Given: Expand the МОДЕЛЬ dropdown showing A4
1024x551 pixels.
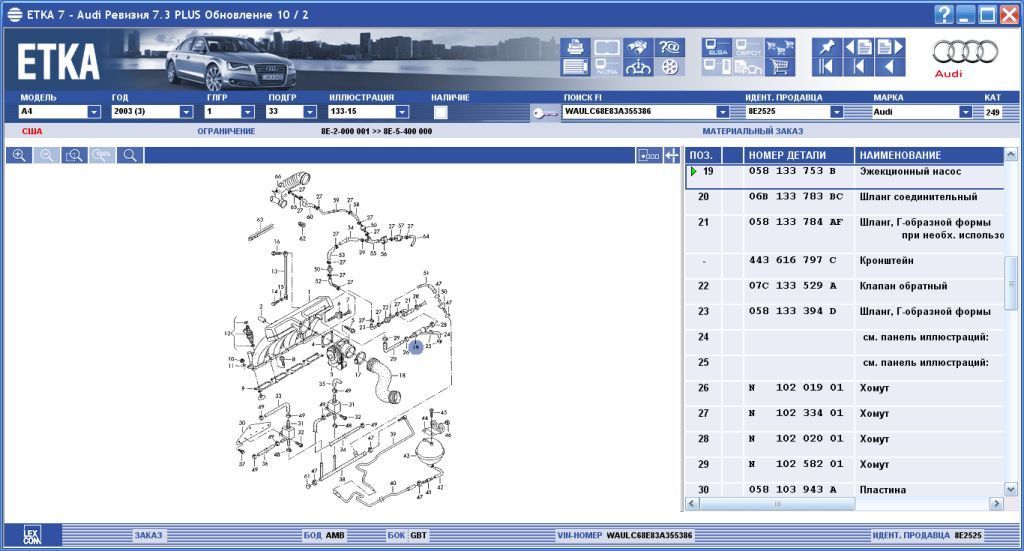Looking at the screenshot, I should click(93, 112).
